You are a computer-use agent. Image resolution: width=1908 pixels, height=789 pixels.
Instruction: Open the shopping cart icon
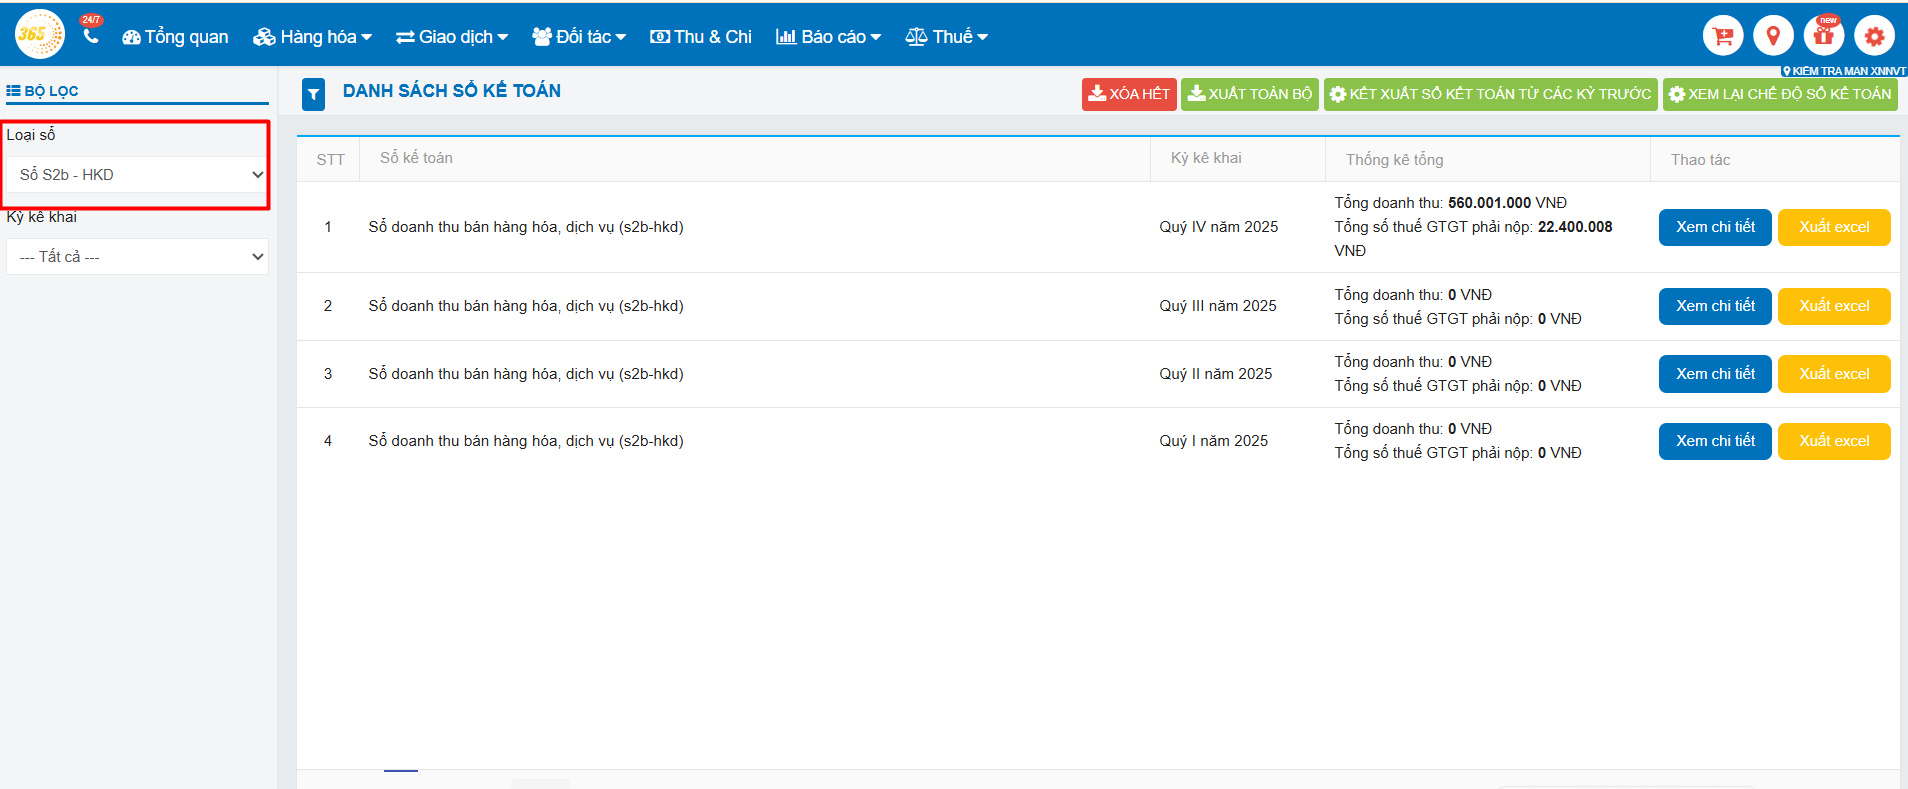click(1722, 36)
